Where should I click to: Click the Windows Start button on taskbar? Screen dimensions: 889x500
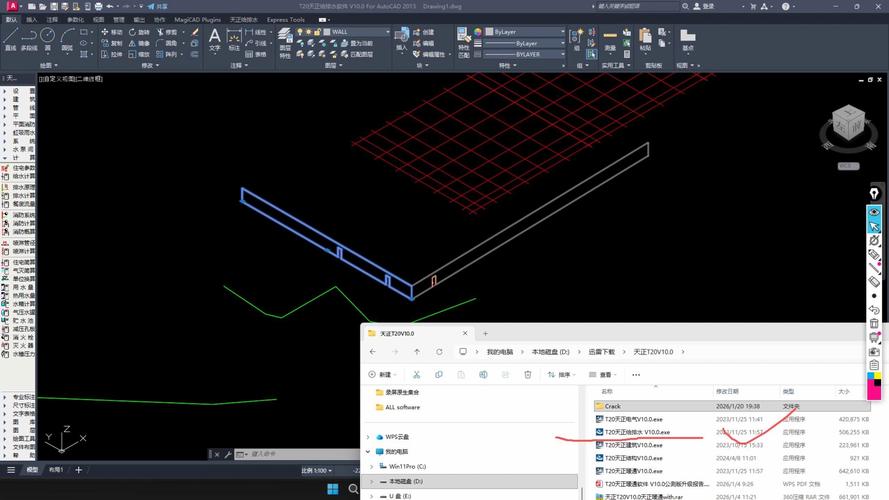coord(333,489)
